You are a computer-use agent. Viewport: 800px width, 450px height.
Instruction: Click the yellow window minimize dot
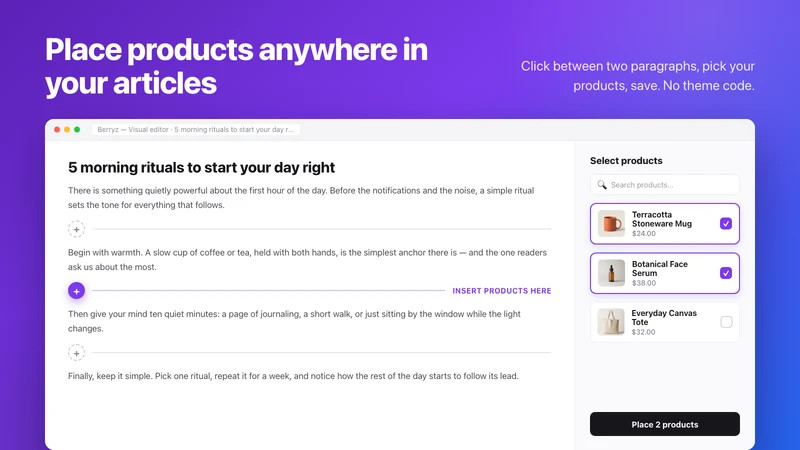(x=67, y=130)
